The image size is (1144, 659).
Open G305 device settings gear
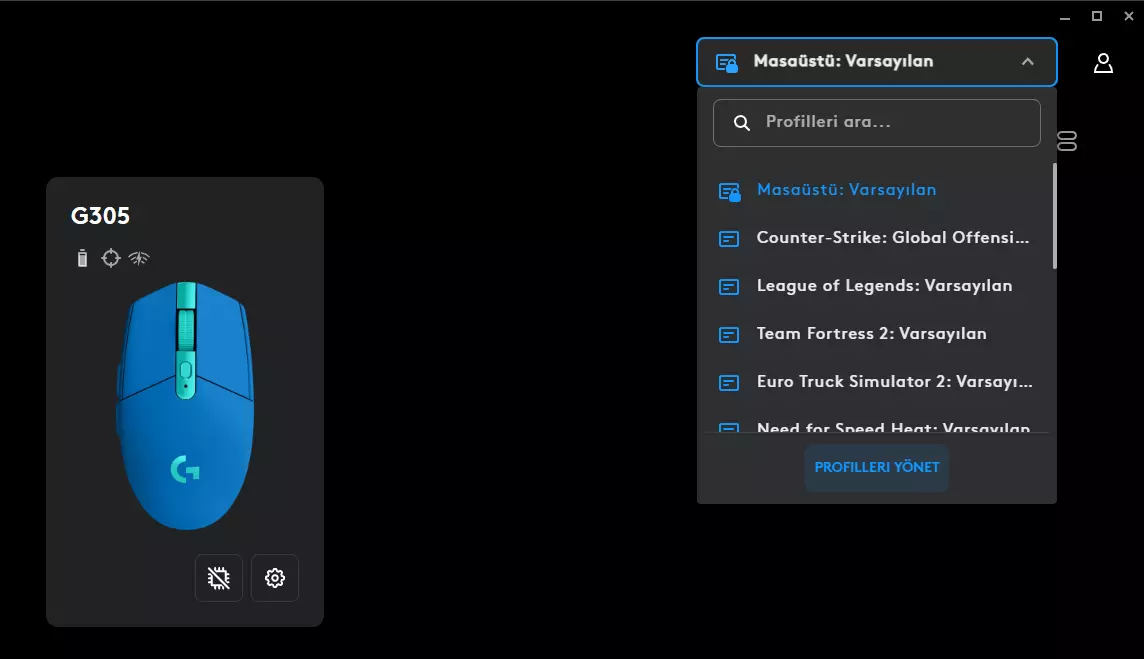point(275,578)
